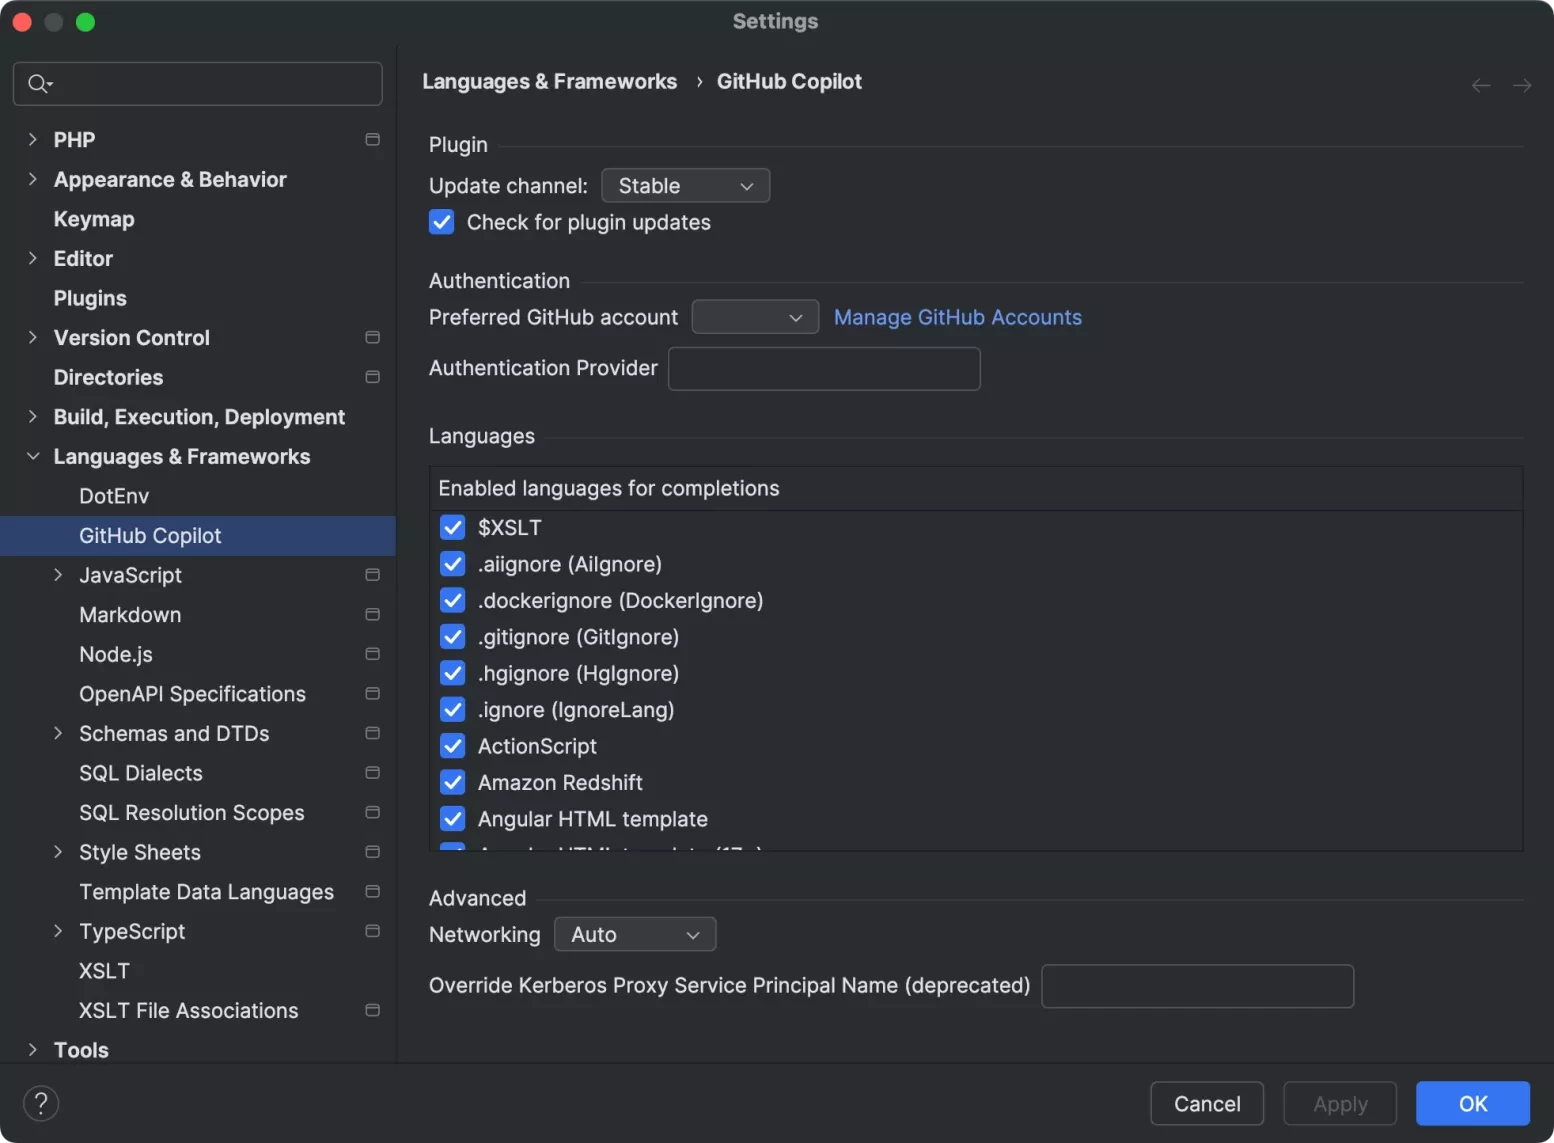
Task: Select DotEnv in the settings tree
Action: [114, 496]
